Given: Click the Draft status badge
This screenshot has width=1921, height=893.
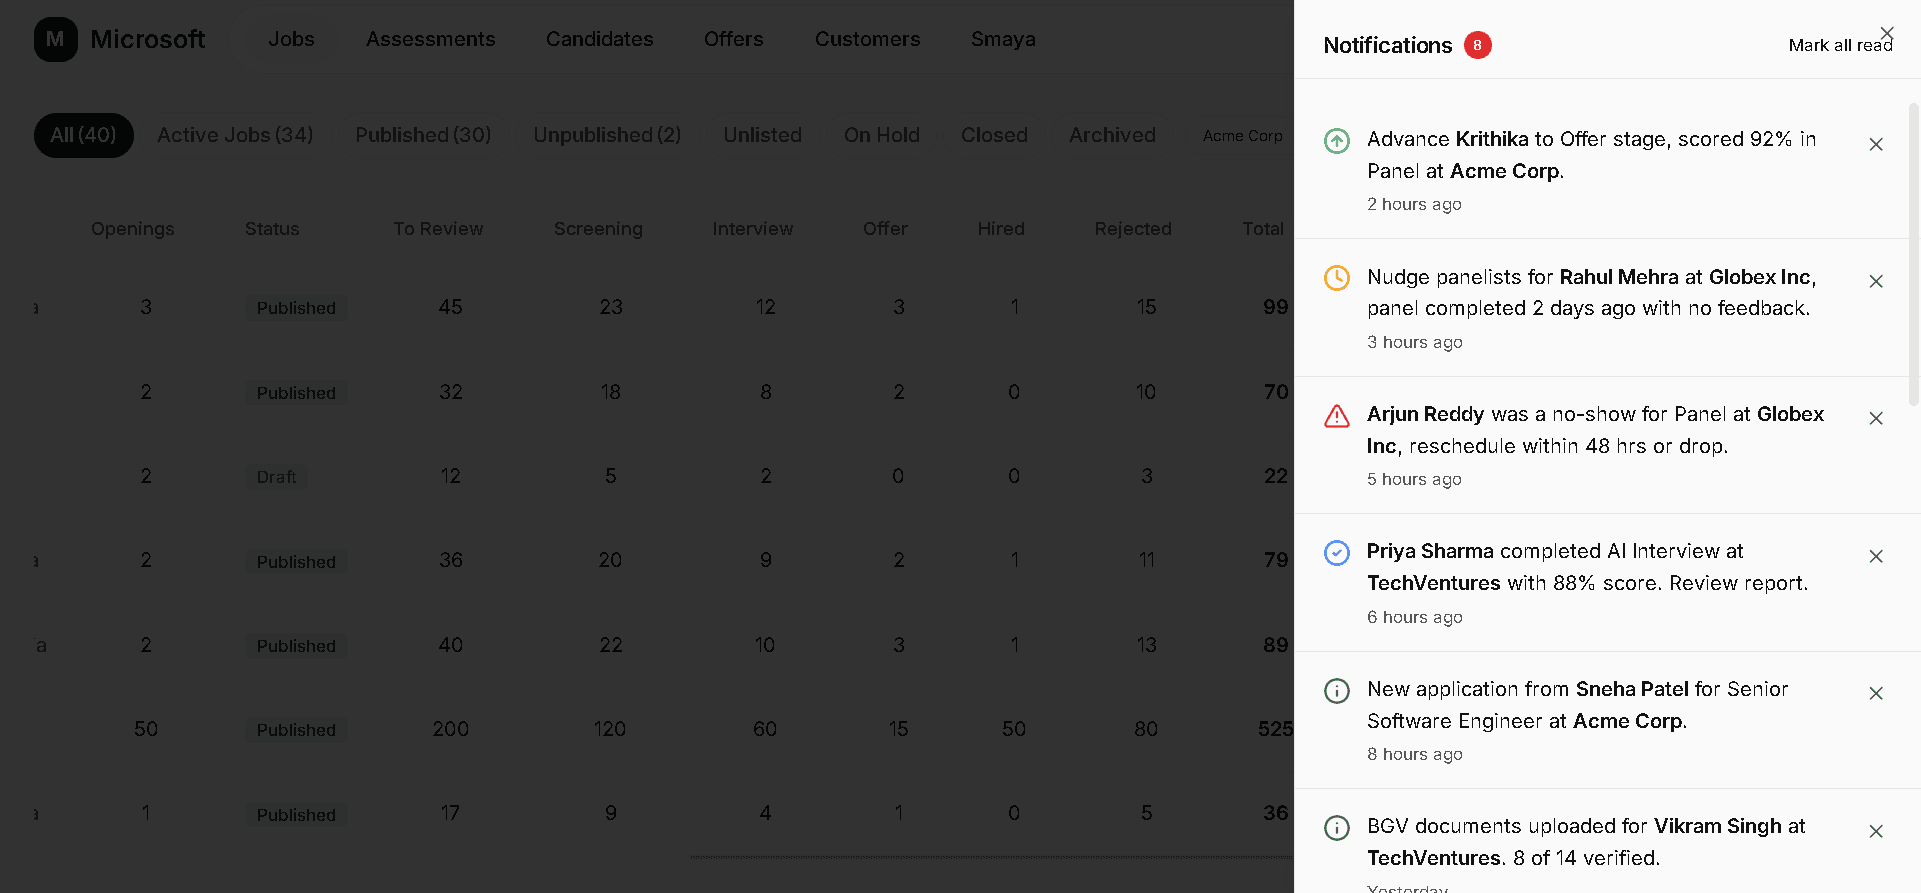Looking at the screenshot, I should [276, 477].
